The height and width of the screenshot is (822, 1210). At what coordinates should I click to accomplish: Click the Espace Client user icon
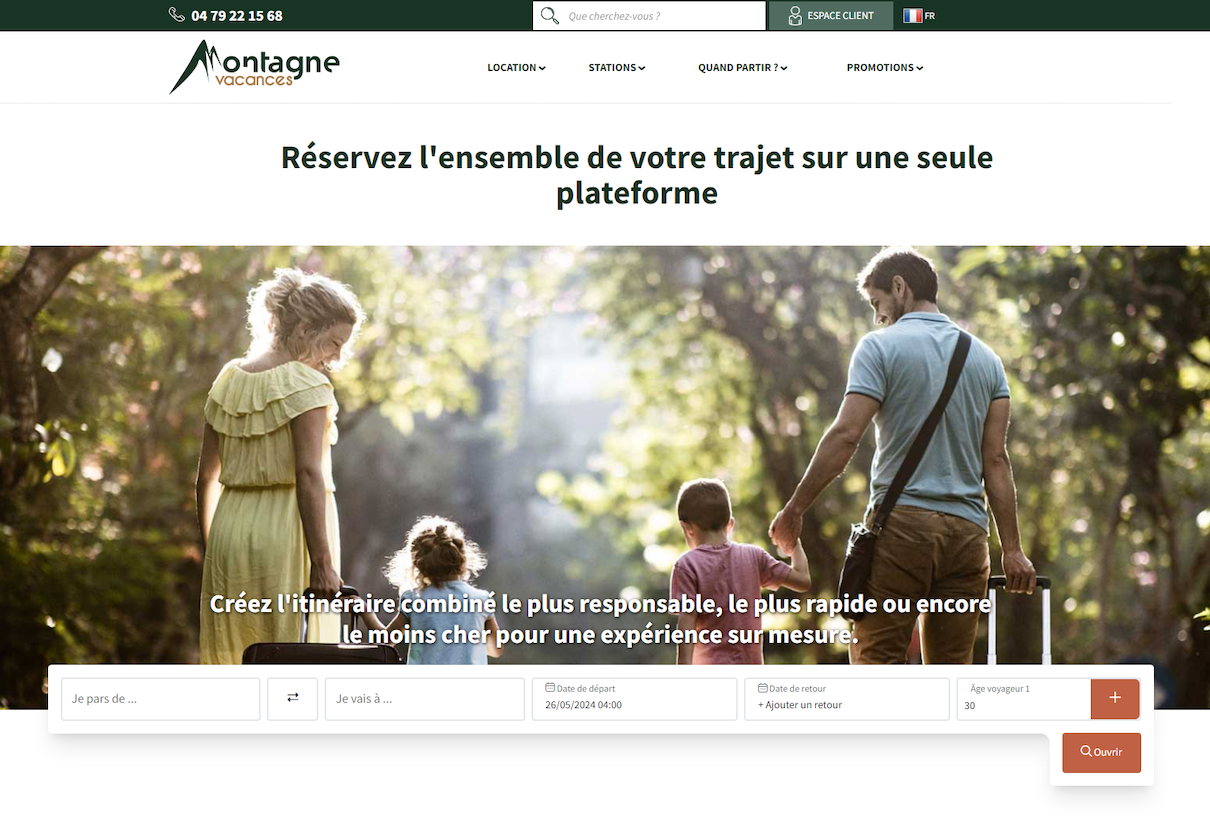(795, 16)
